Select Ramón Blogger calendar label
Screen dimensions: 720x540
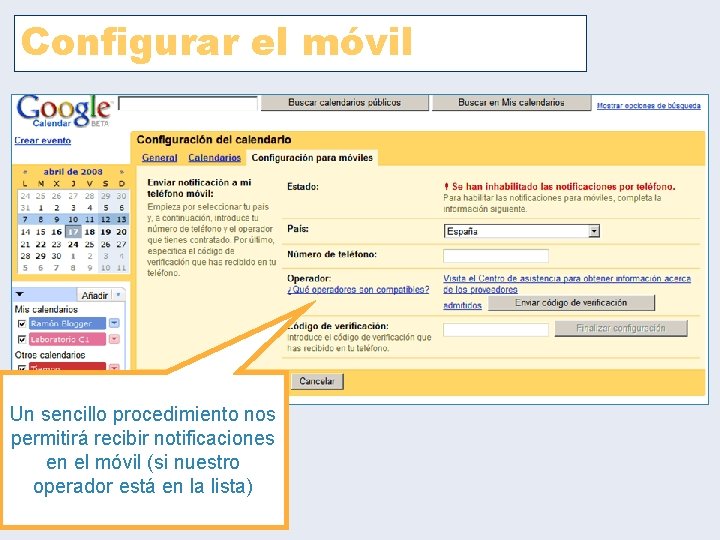click(x=67, y=324)
